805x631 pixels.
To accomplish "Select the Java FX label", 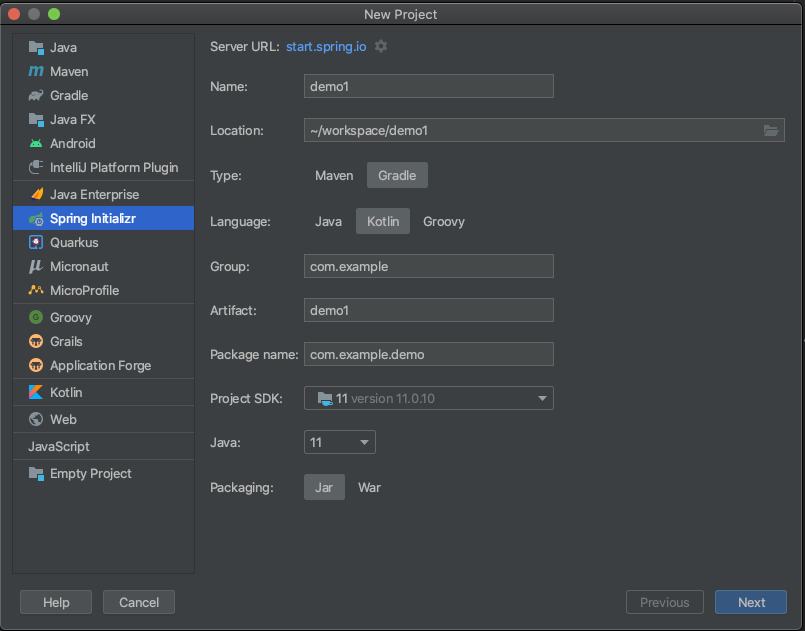I will [72, 120].
